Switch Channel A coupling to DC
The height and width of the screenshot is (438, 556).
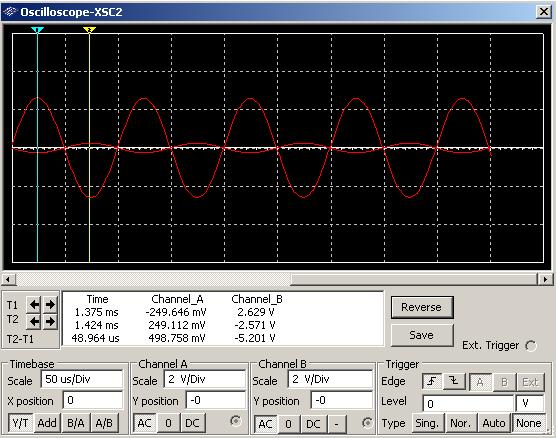[192, 423]
